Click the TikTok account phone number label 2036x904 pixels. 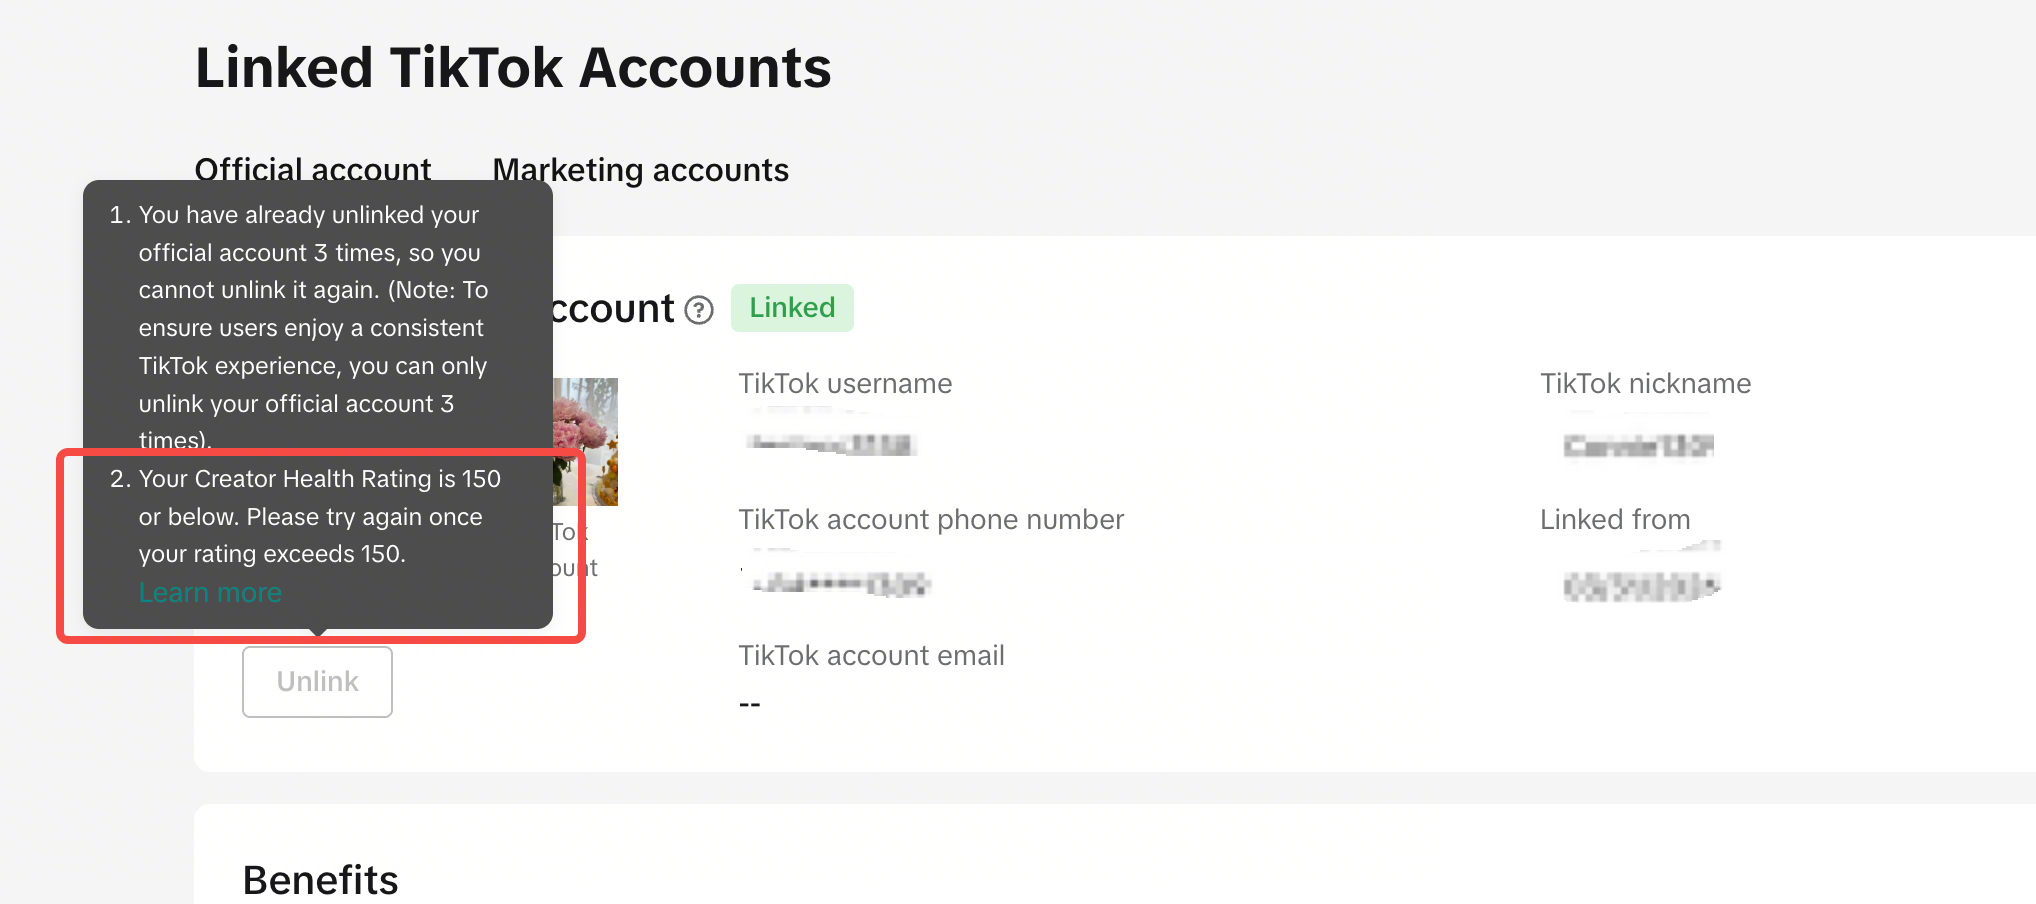tap(931, 520)
